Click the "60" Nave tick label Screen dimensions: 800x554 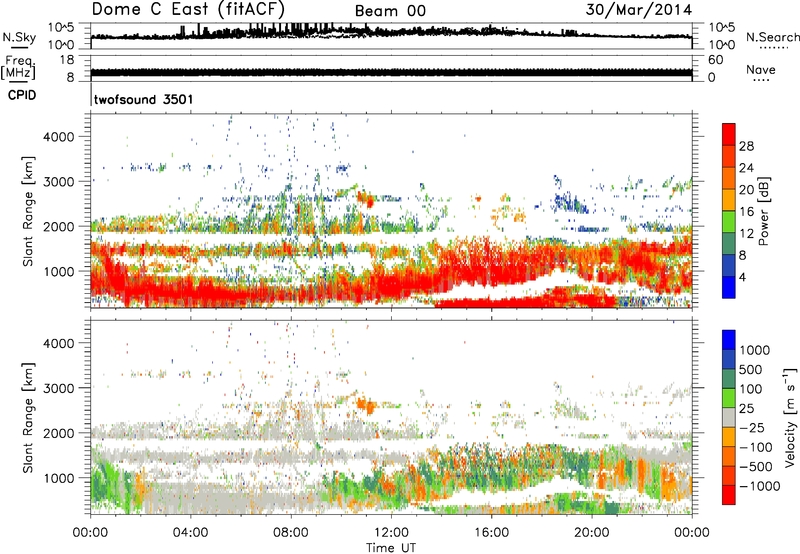pyautogui.click(x=715, y=60)
